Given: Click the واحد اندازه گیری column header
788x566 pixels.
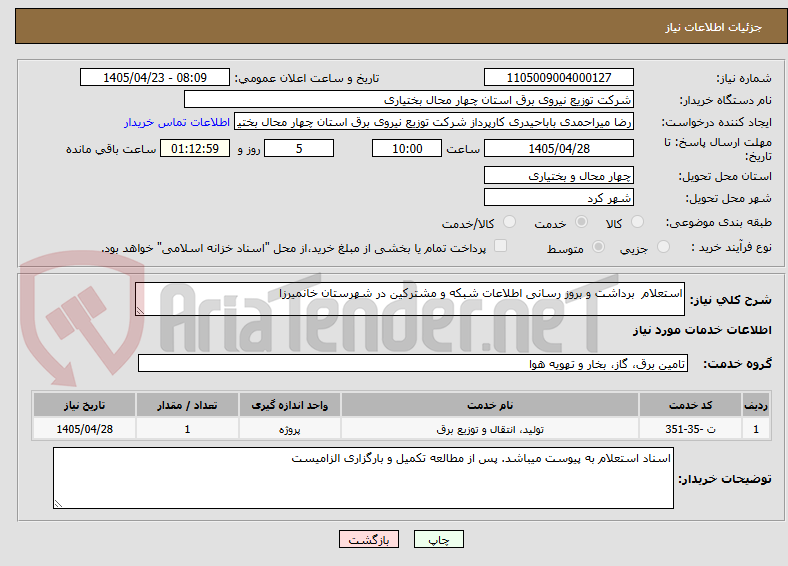Looking at the screenshot, I should (x=290, y=405).
